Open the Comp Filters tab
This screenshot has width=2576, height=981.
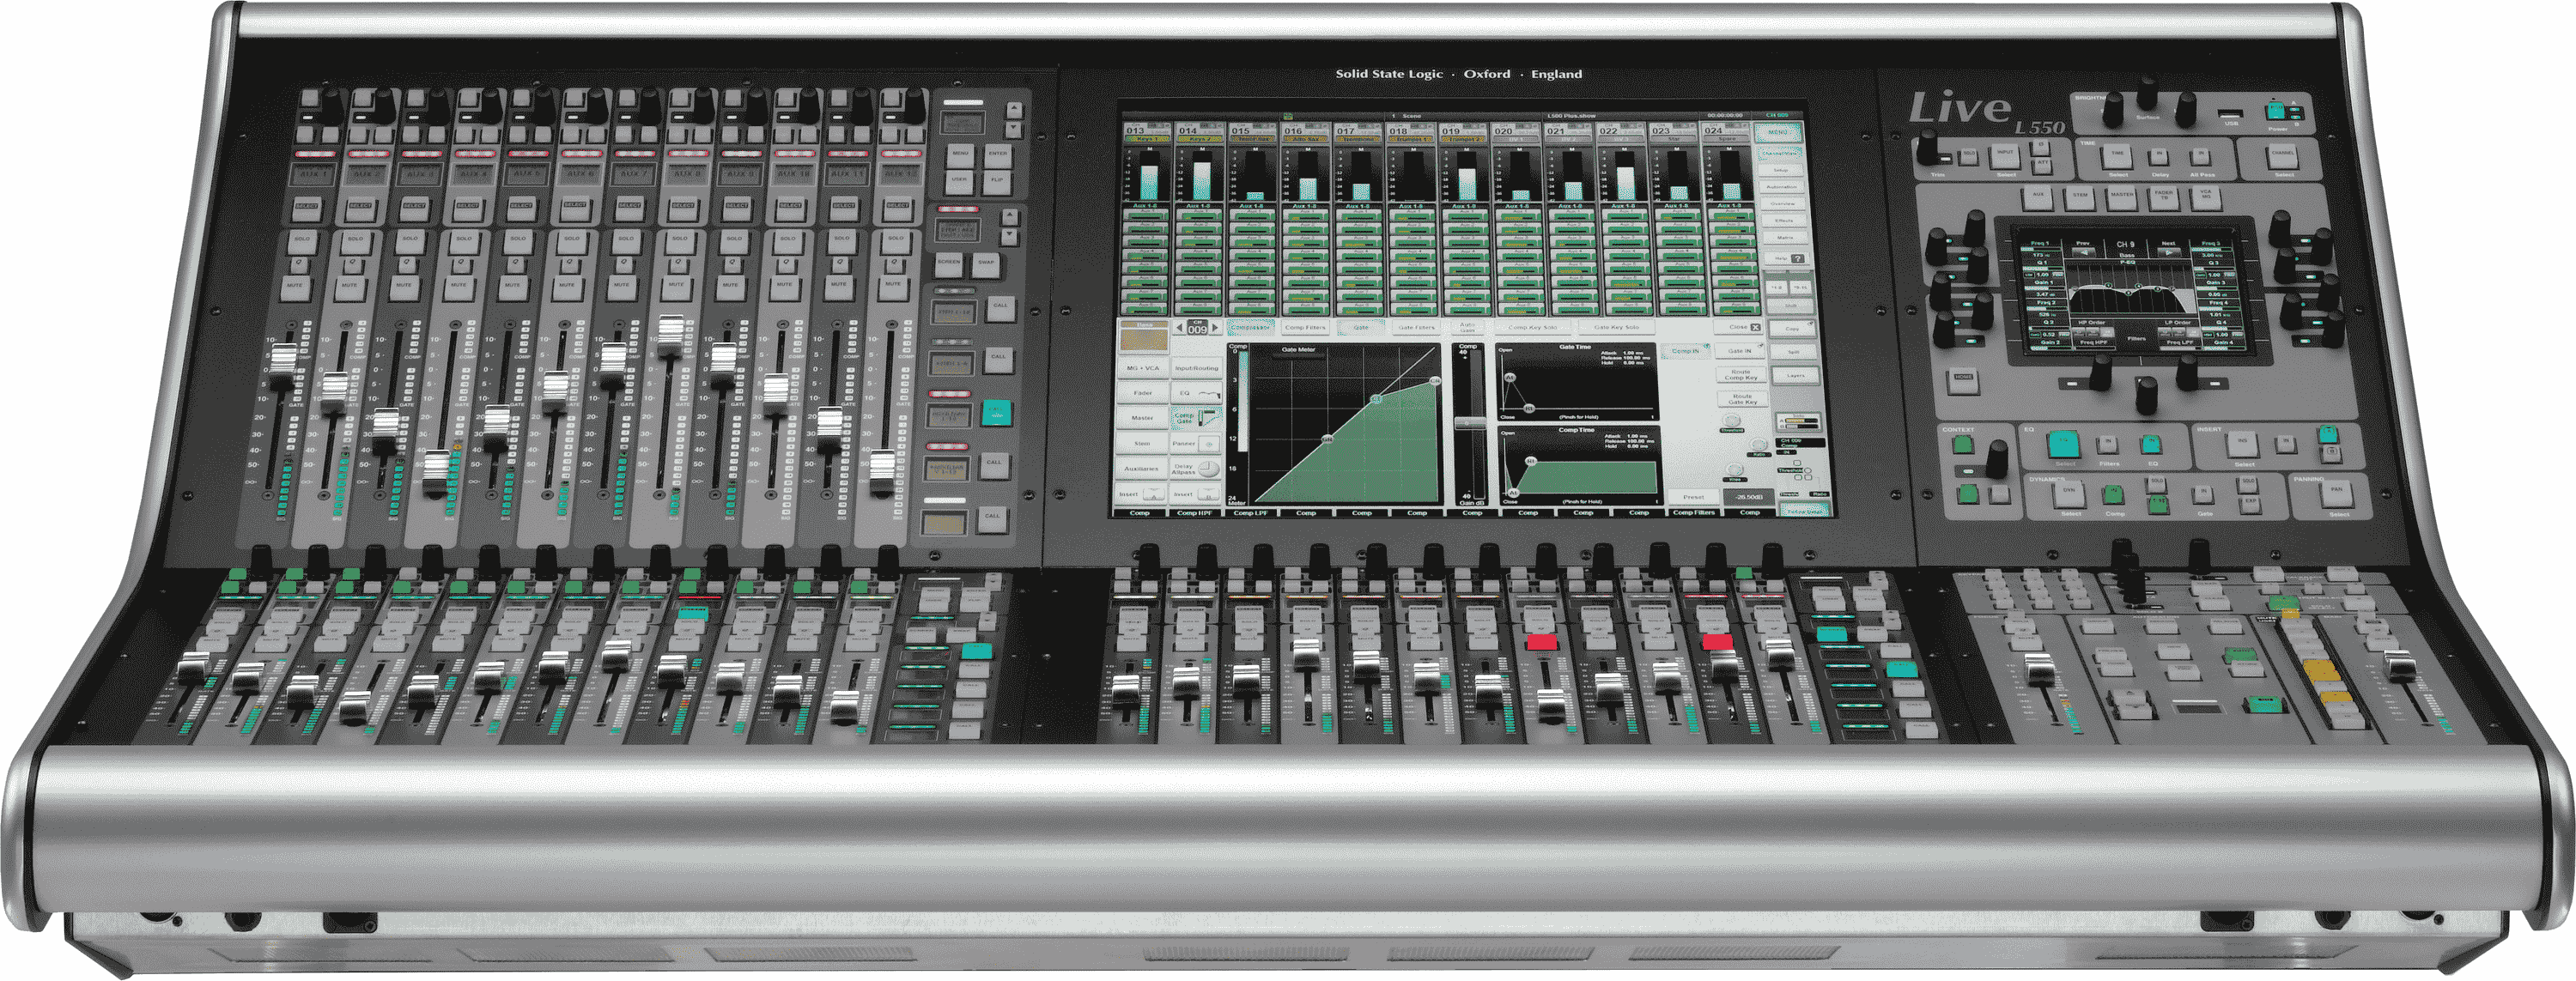coord(1306,328)
